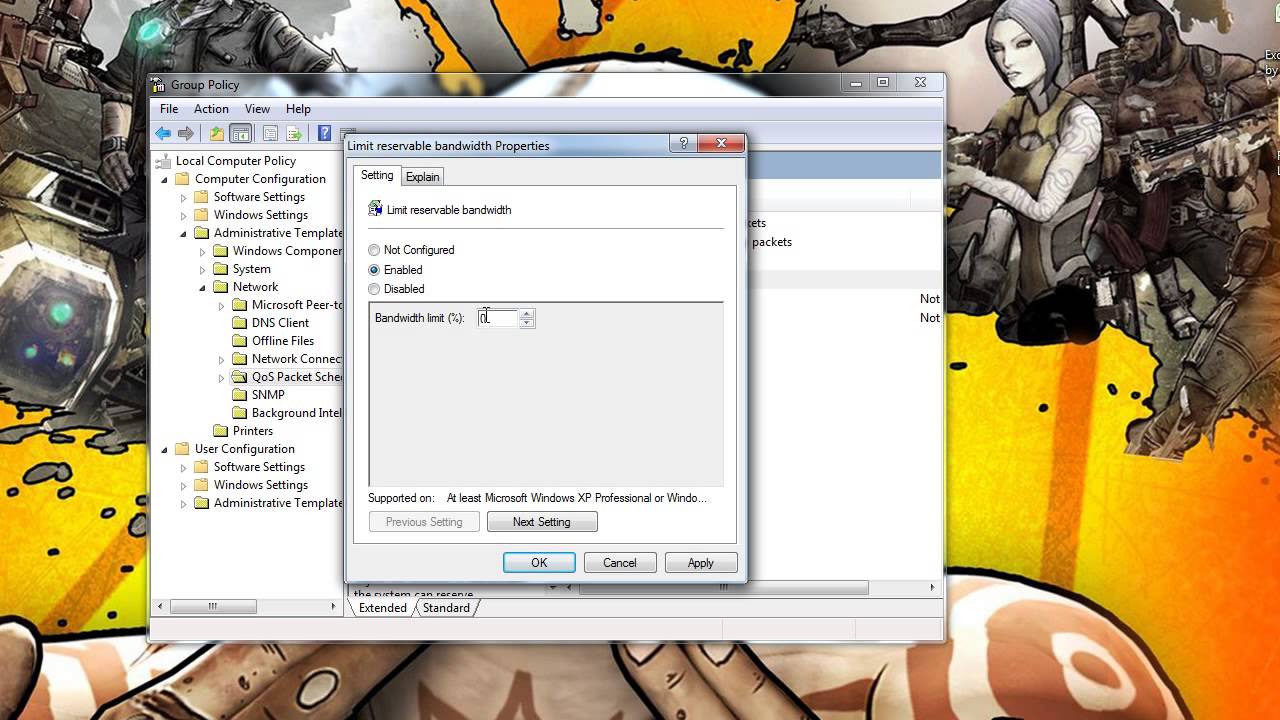Viewport: 1280px width, 720px height.
Task: Select the Local Computer Policy text
Action: pos(236,161)
